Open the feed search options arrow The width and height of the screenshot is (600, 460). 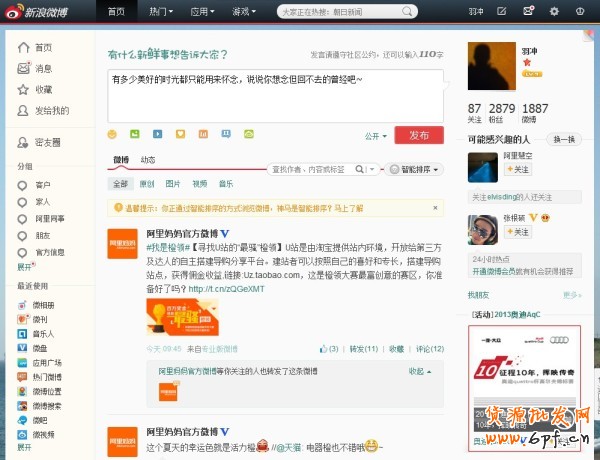pyautogui.click(x=372, y=169)
